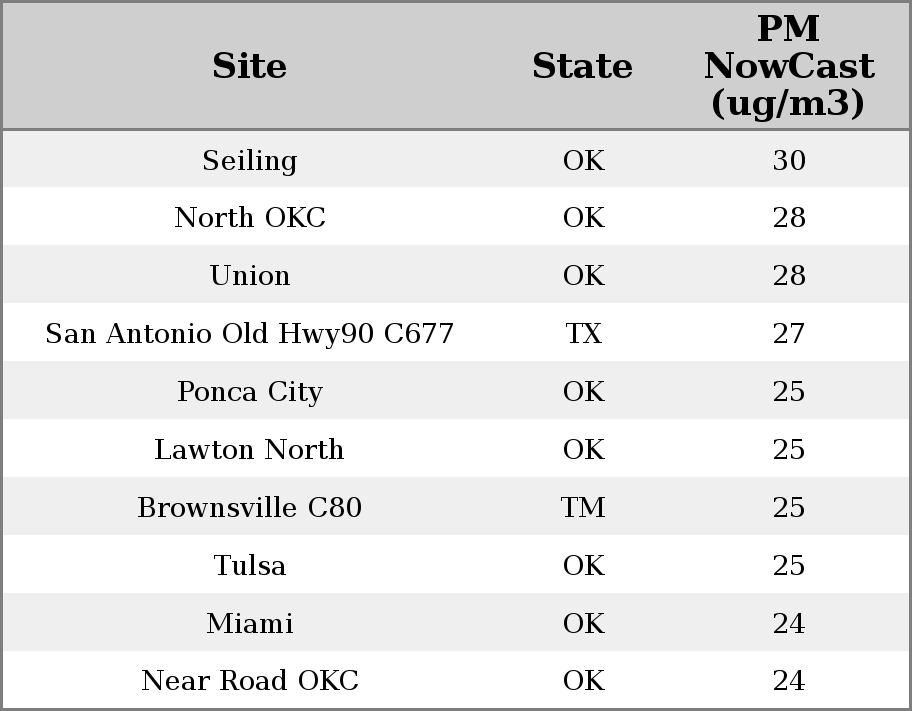
Task: Click the Union site name
Action: click(250, 276)
